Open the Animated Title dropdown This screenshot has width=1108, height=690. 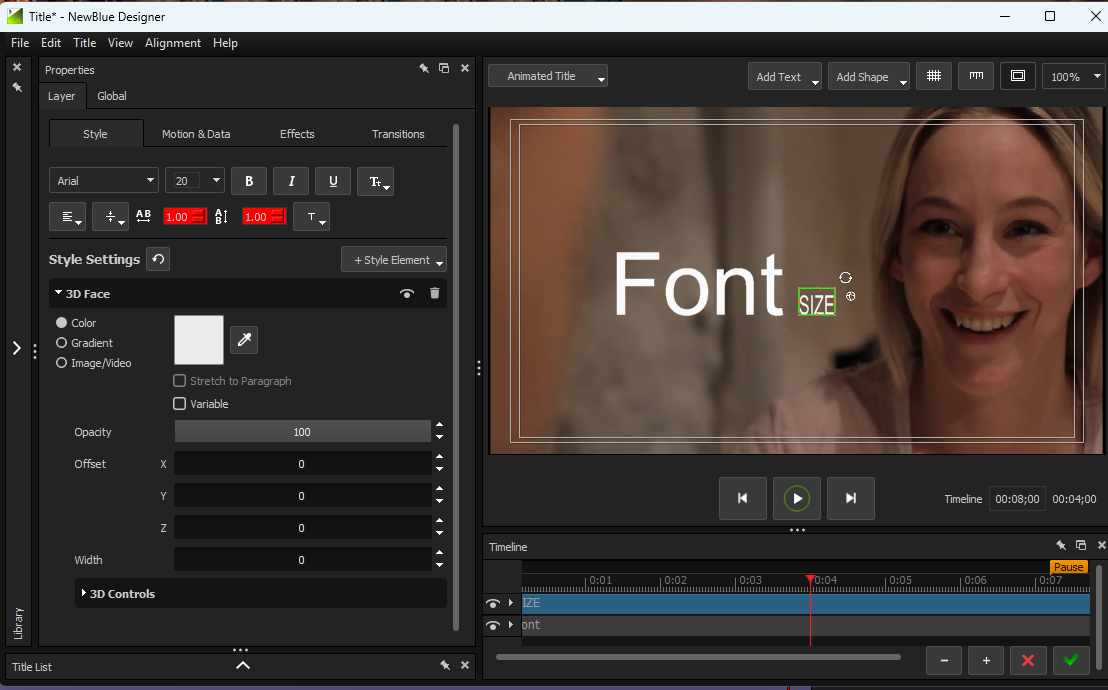[x=548, y=76]
